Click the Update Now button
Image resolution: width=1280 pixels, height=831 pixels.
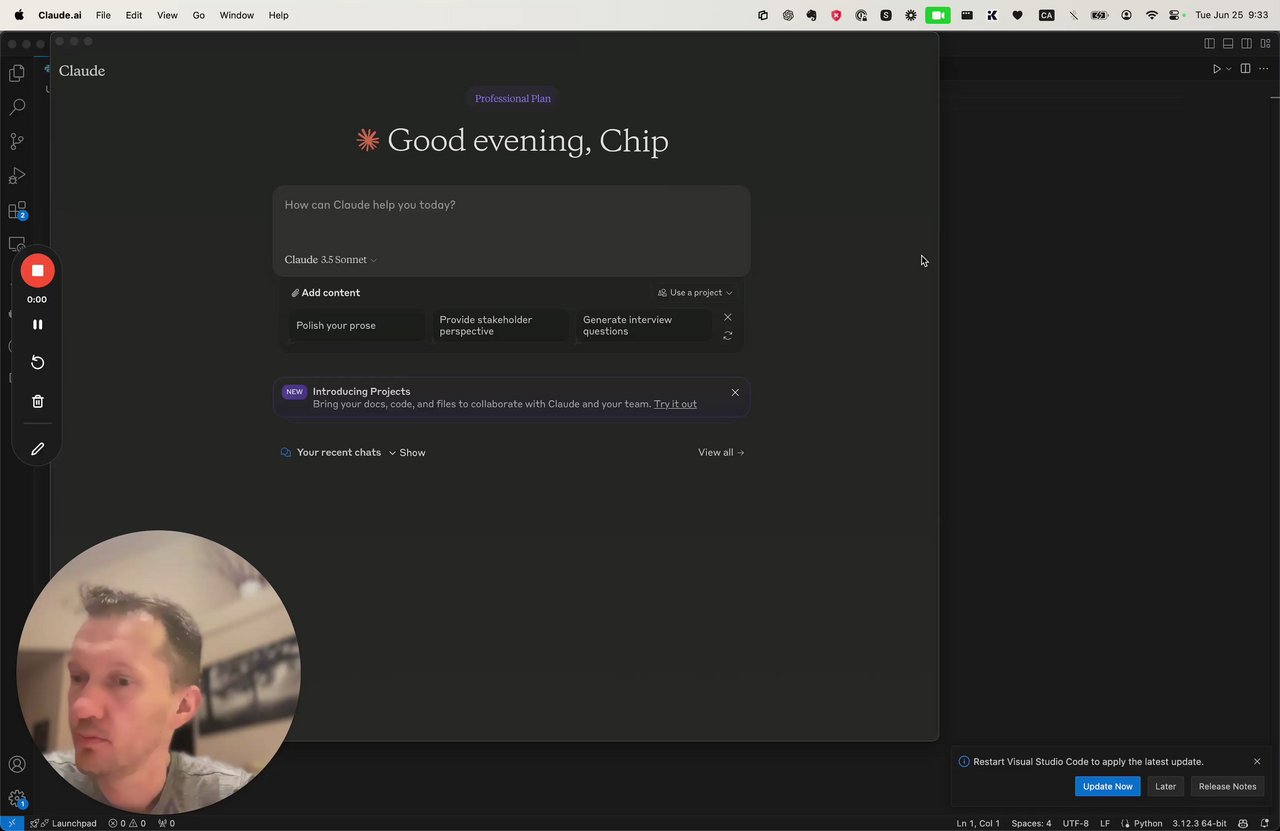click(1107, 786)
